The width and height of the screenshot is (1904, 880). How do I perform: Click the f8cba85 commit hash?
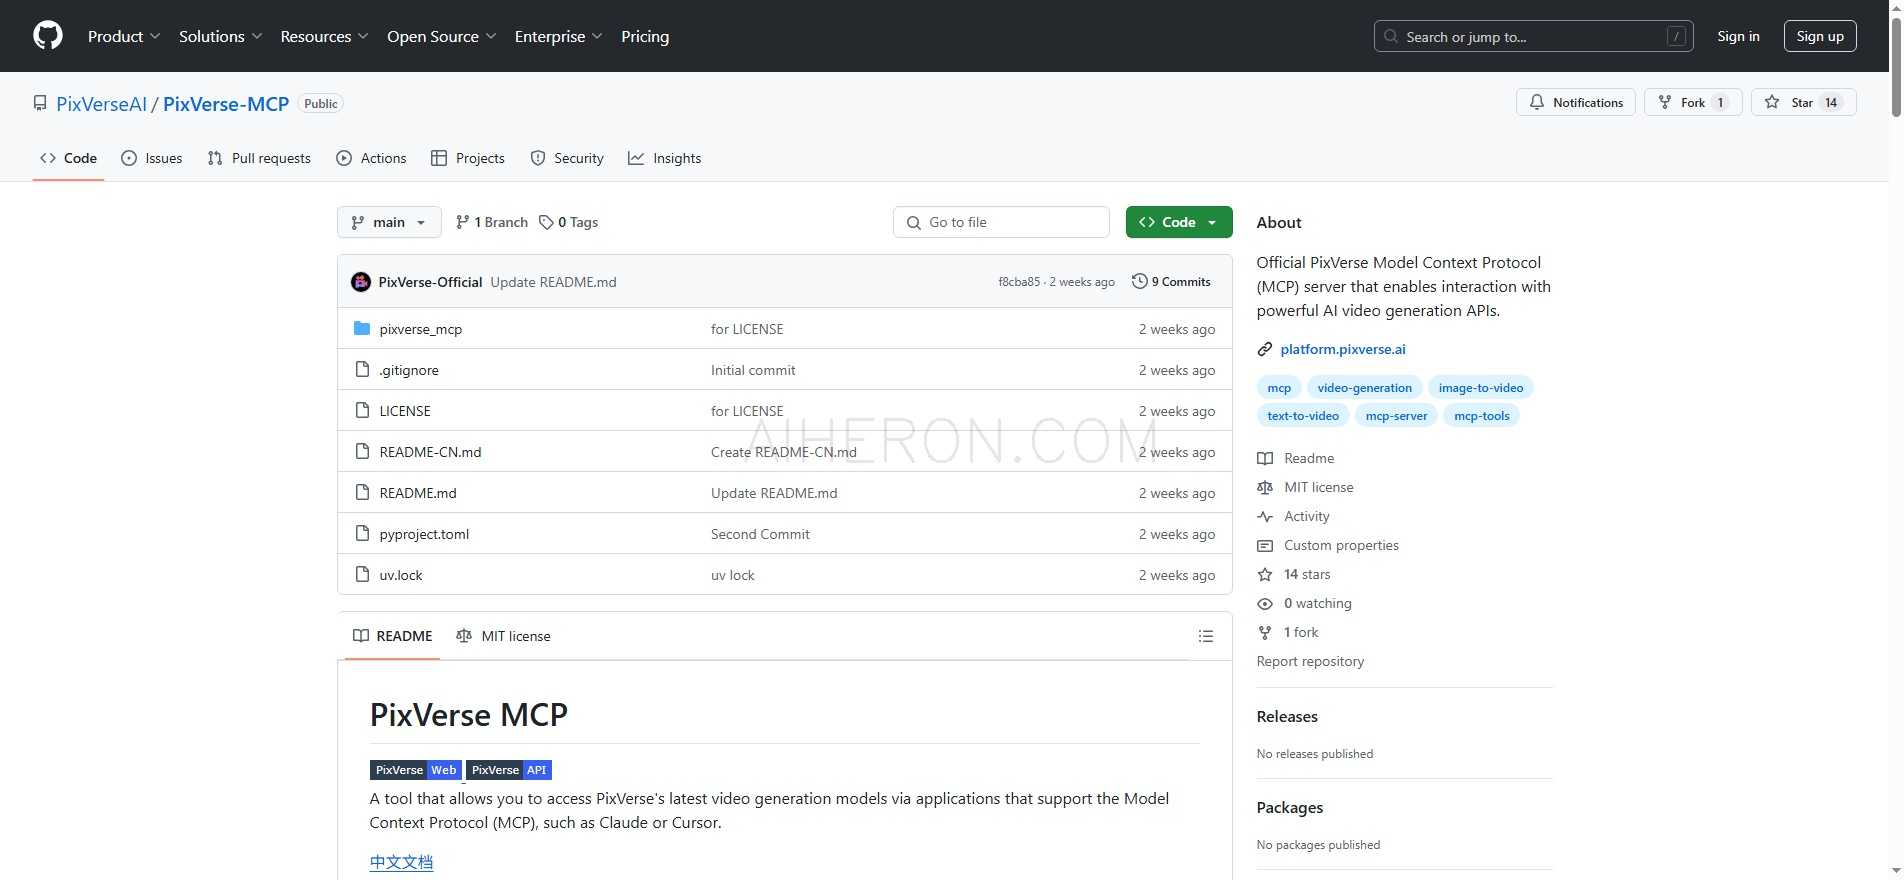[1019, 282]
